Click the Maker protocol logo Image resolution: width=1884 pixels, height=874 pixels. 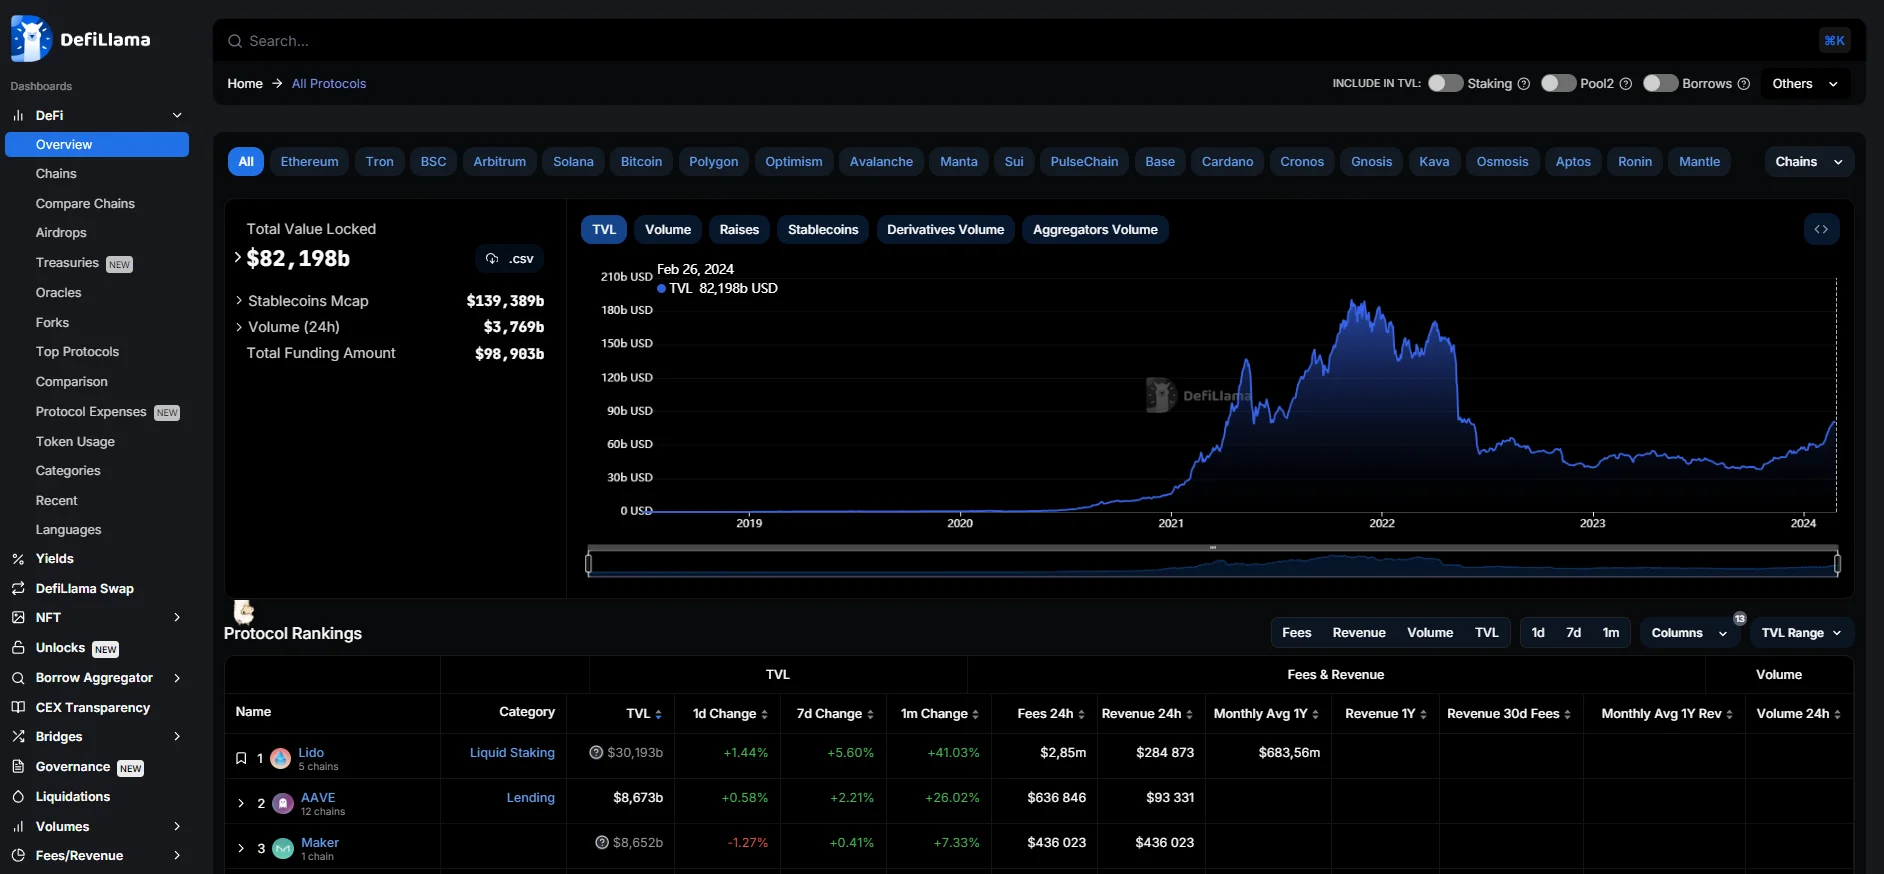click(x=283, y=849)
